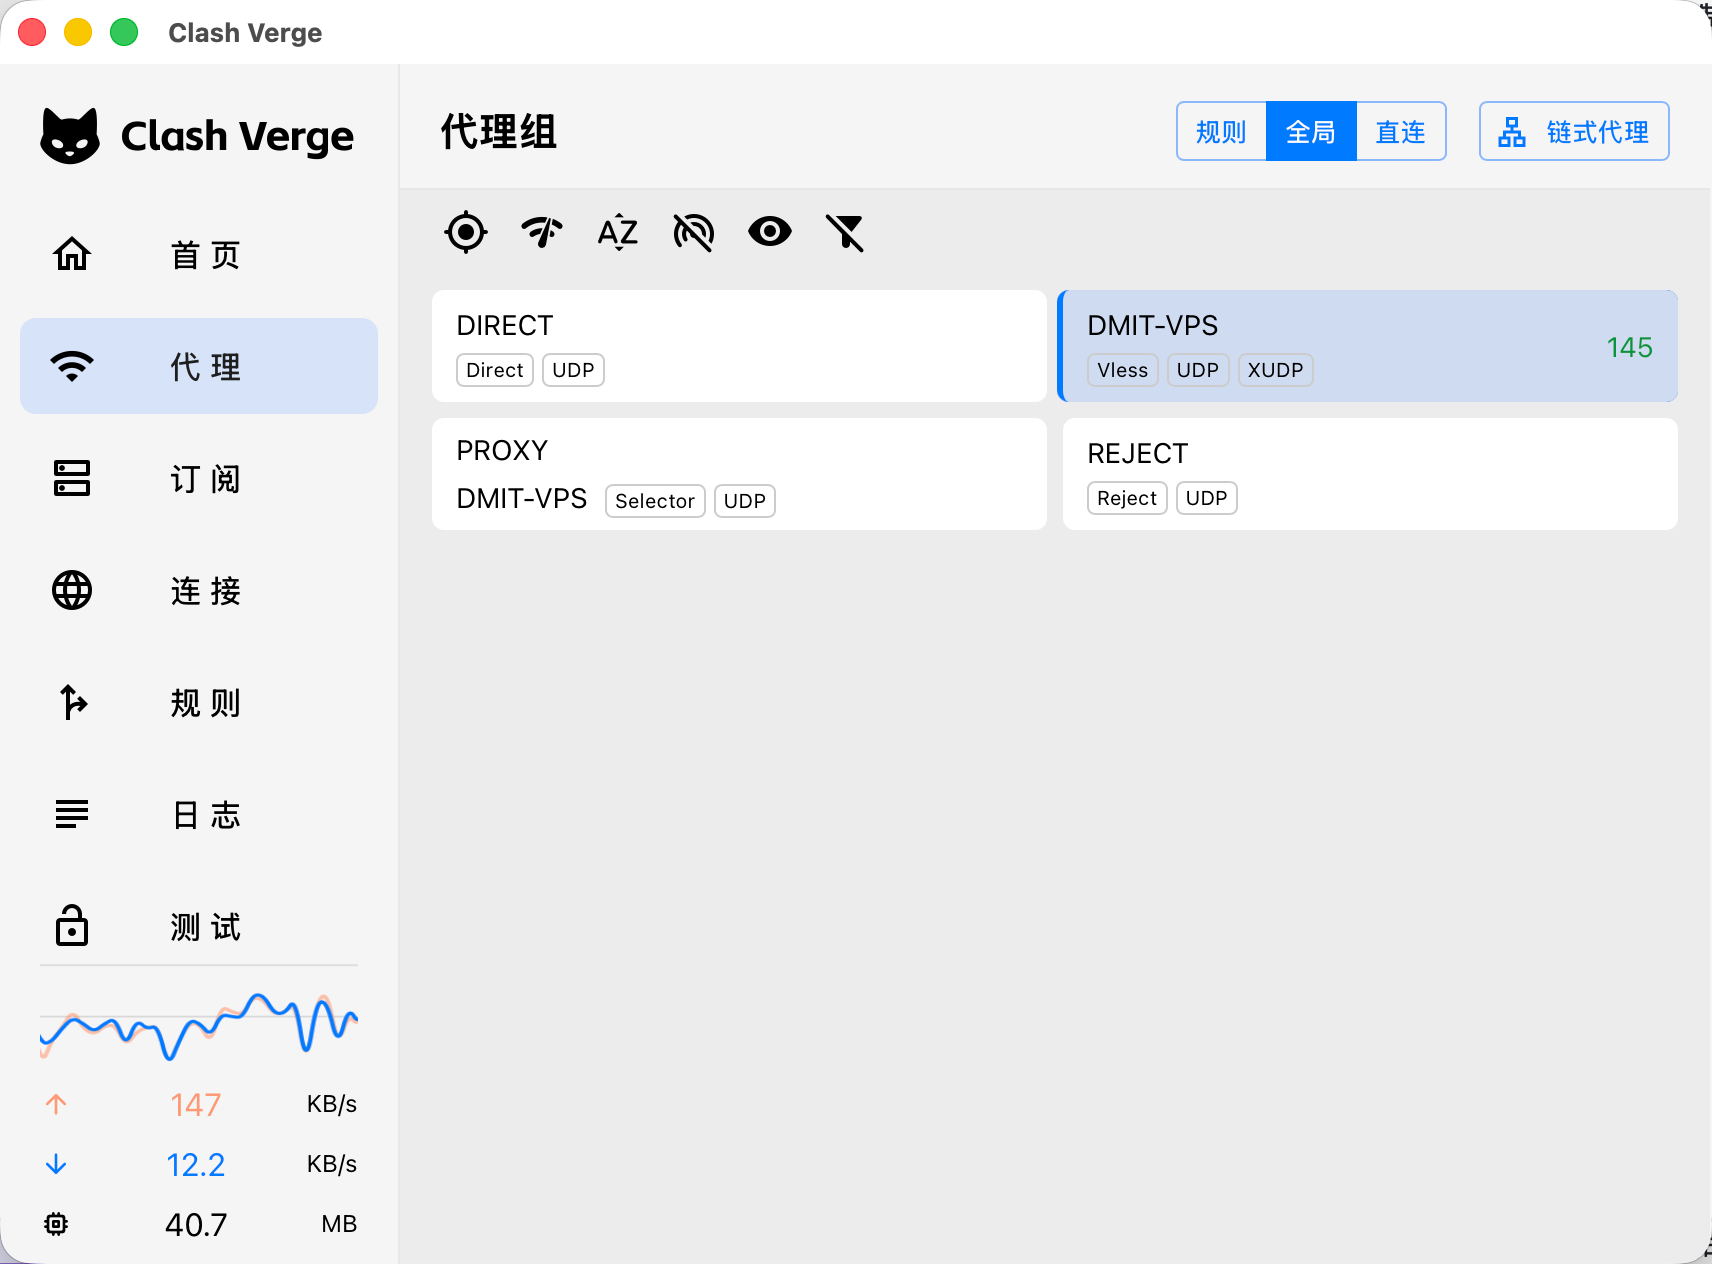This screenshot has height=1264, width=1712.
Task: Click the Reject tag
Action: [1127, 498]
